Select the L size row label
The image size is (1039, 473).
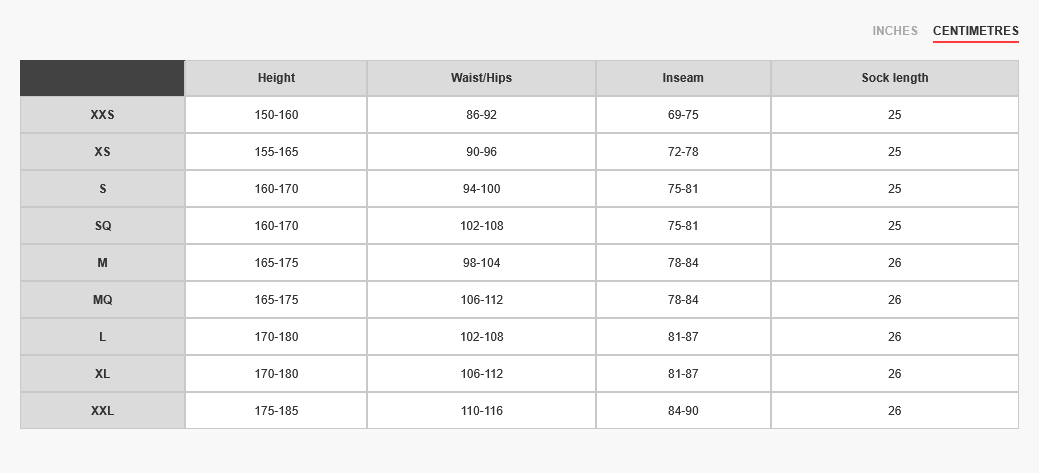point(102,337)
